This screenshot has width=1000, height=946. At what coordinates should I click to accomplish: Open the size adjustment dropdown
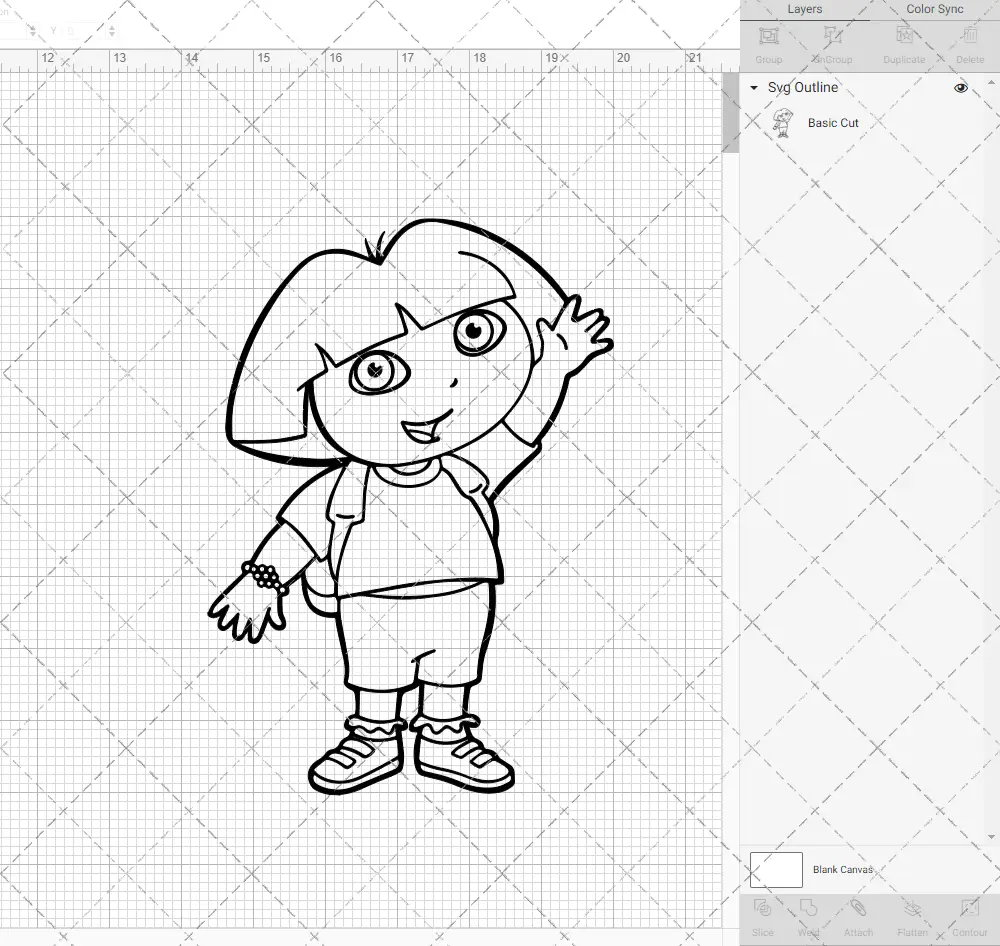point(111,31)
